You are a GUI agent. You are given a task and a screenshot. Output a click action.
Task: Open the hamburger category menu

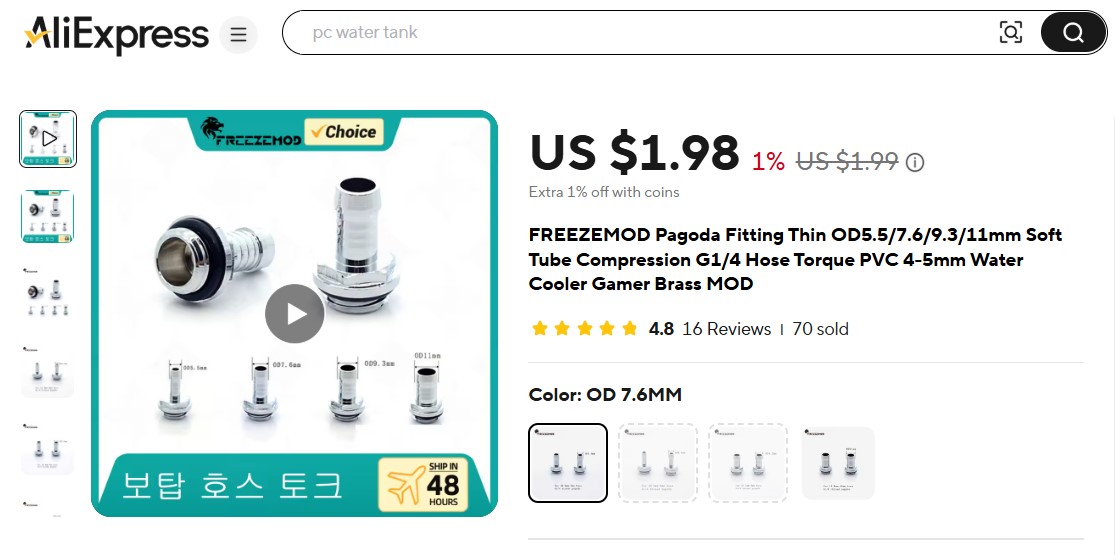pyautogui.click(x=238, y=34)
